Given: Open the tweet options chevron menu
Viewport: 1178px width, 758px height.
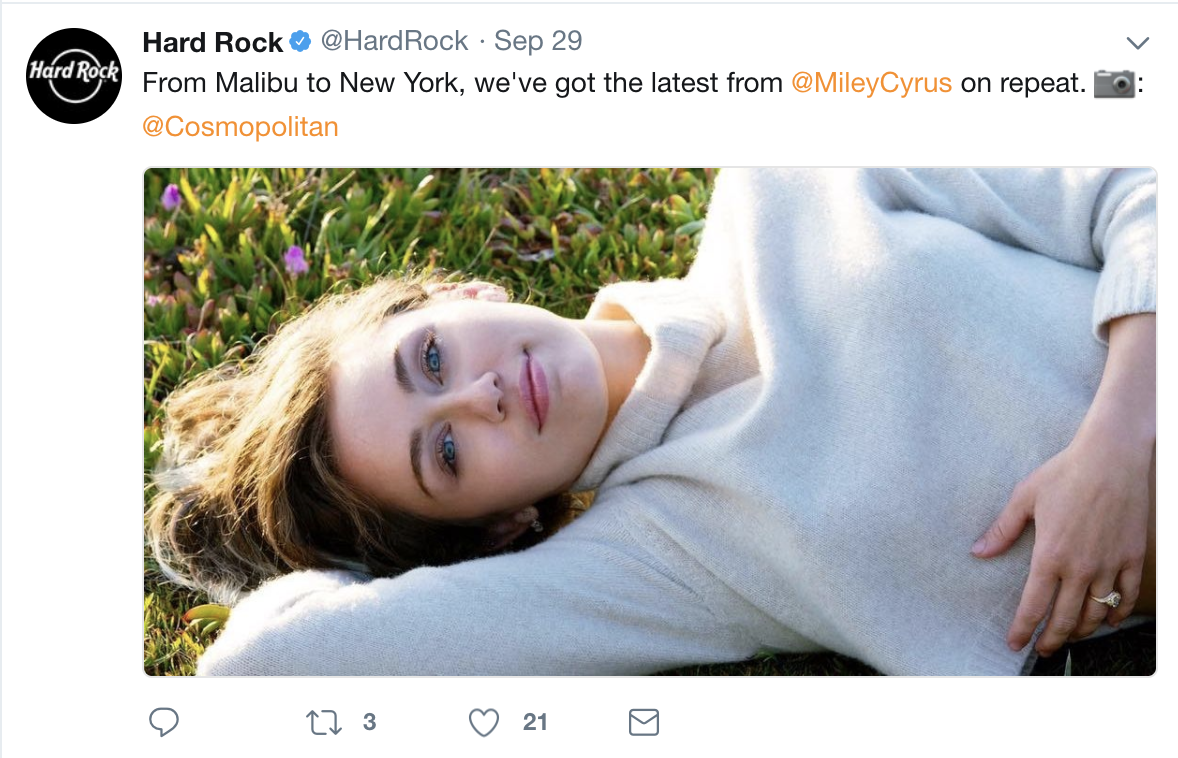Looking at the screenshot, I should pyautogui.click(x=1137, y=43).
